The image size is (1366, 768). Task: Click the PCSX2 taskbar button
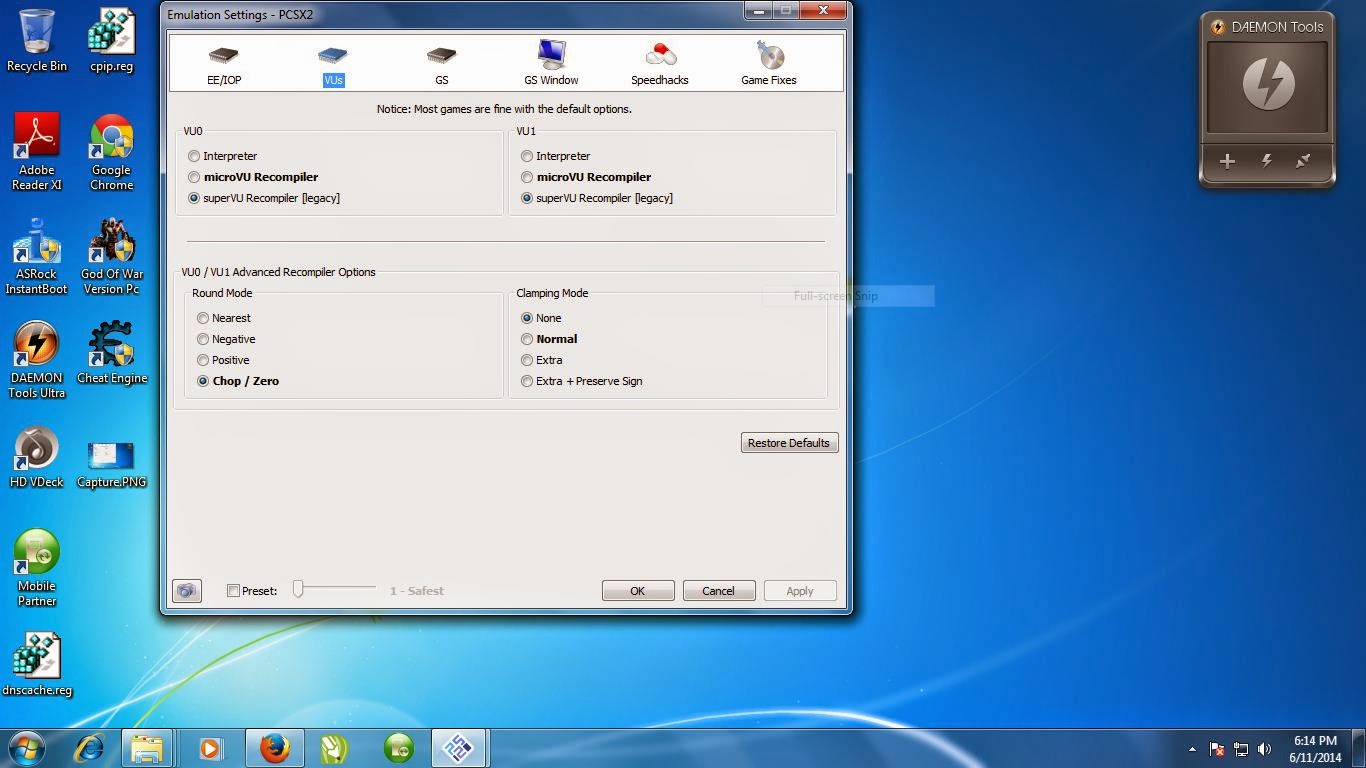pos(459,748)
